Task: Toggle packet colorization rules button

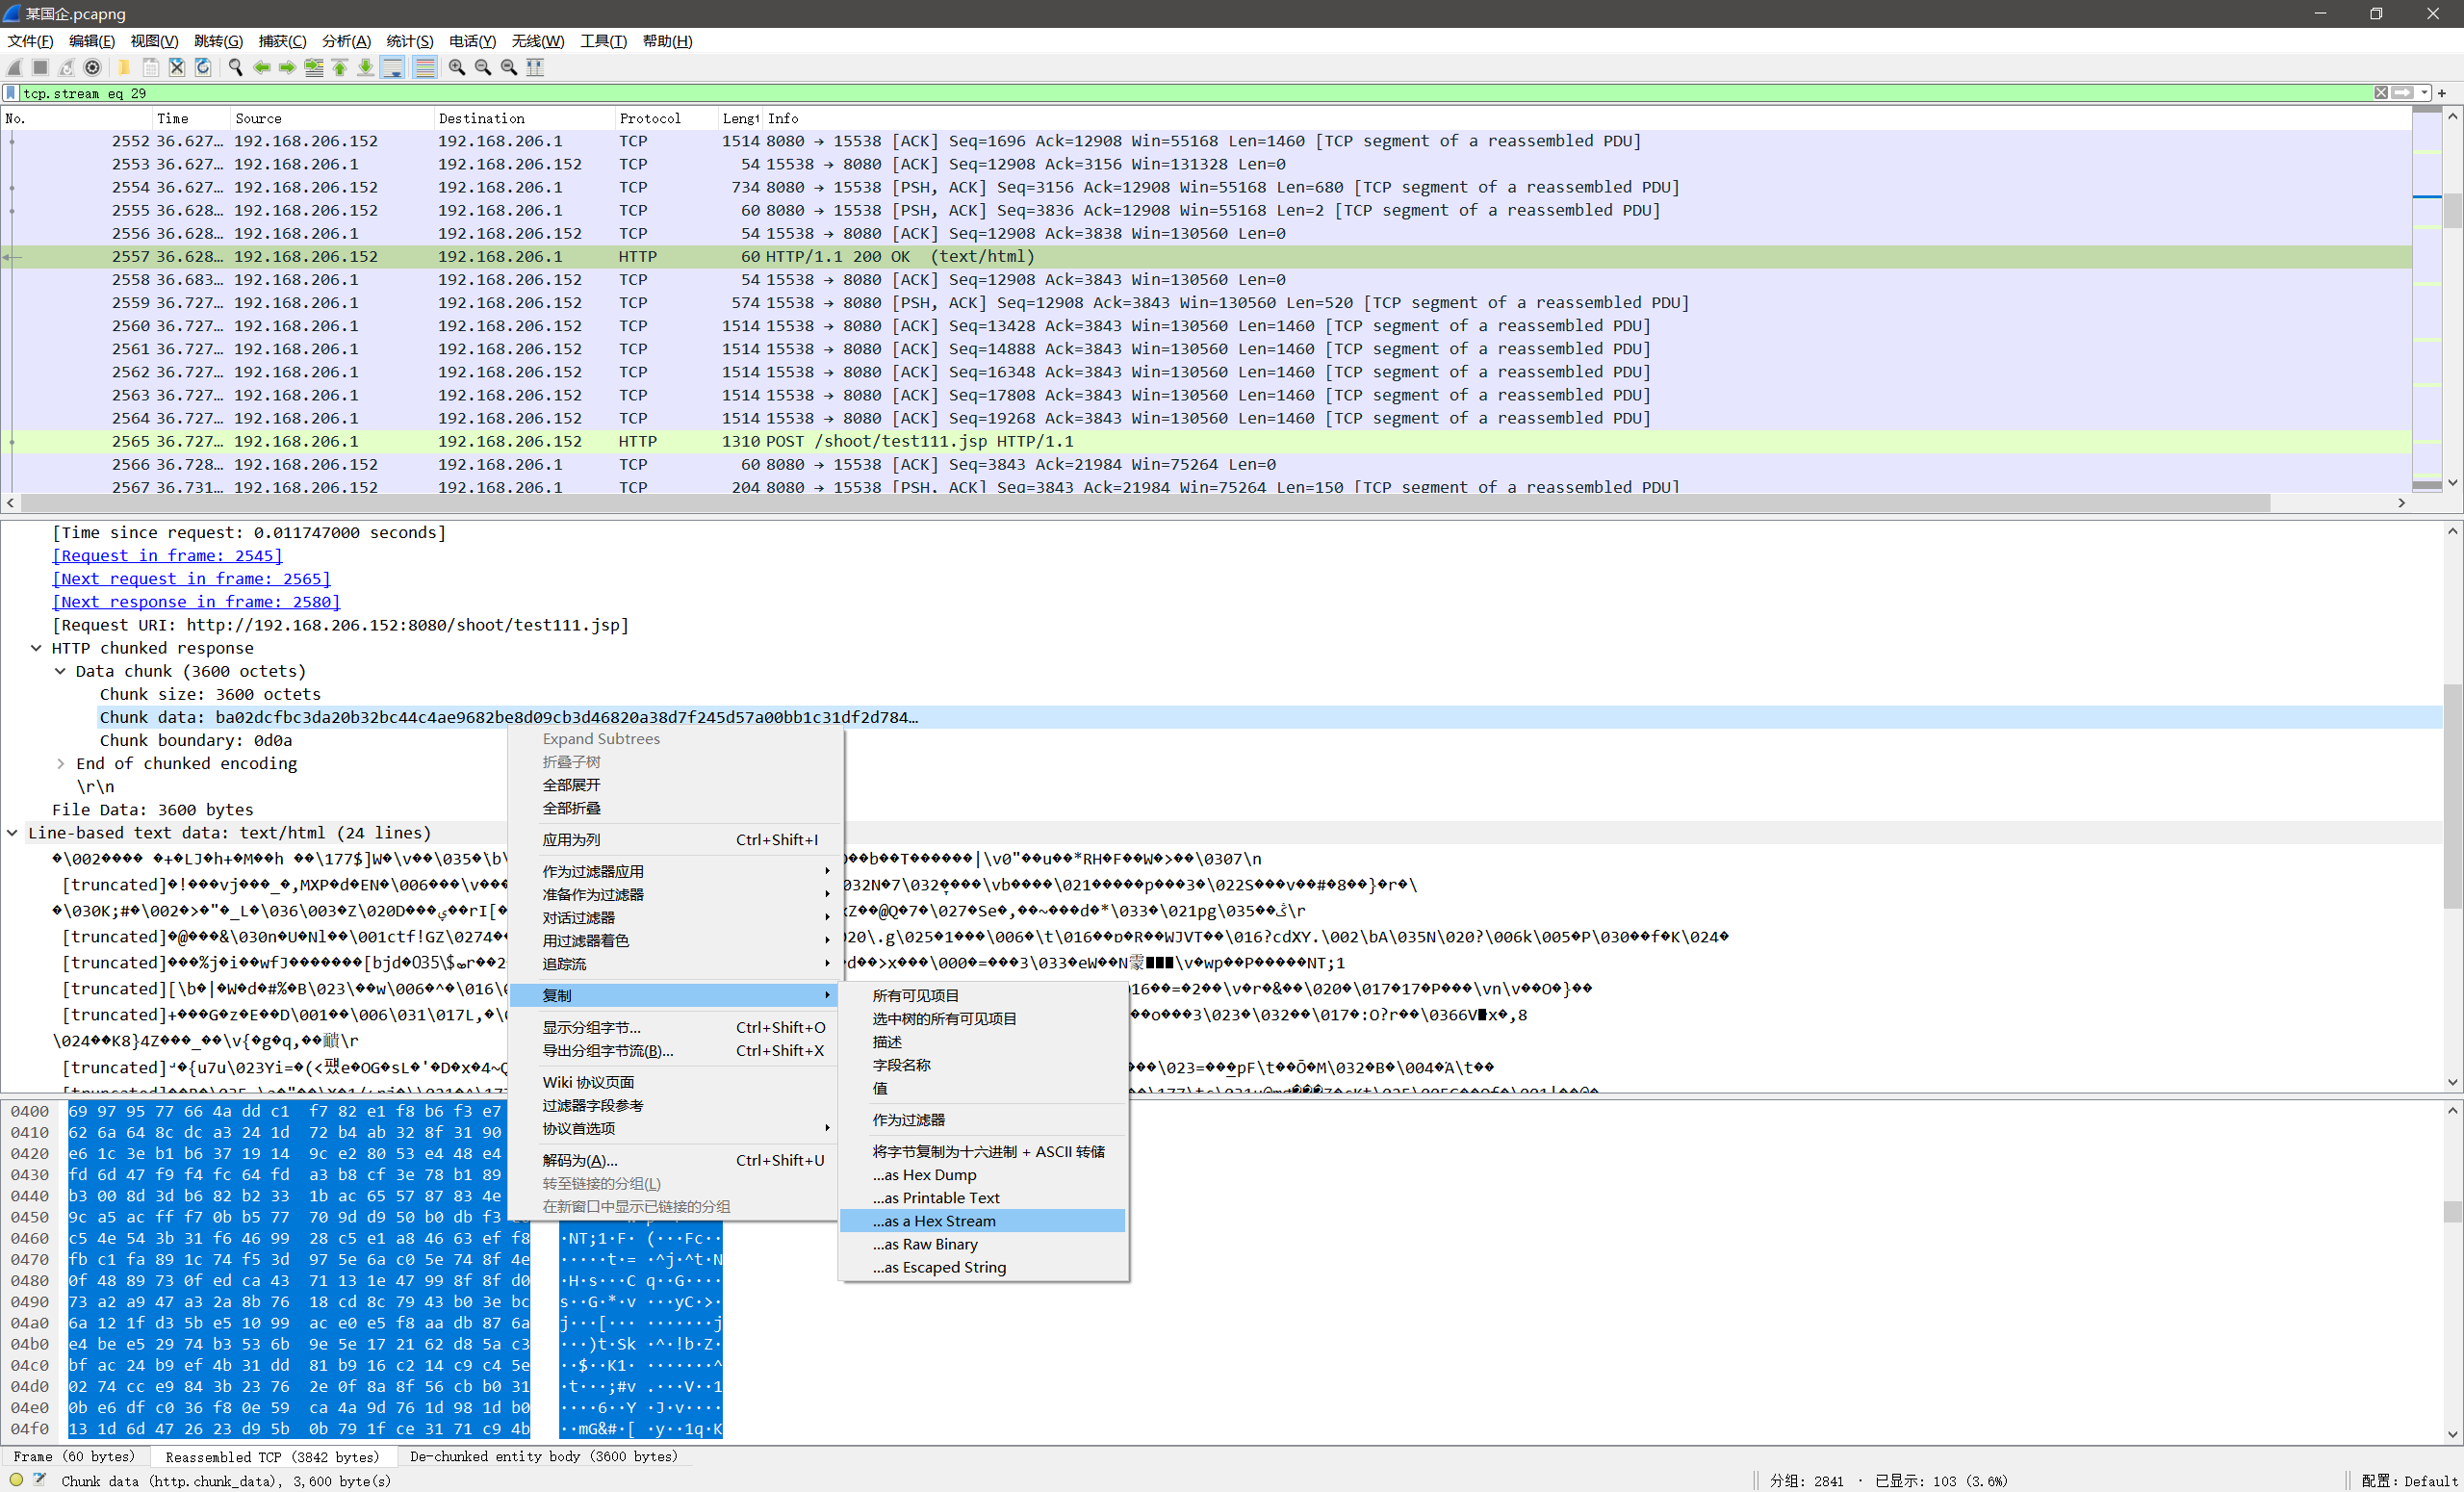Action: pyautogui.click(x=425, y=67)
